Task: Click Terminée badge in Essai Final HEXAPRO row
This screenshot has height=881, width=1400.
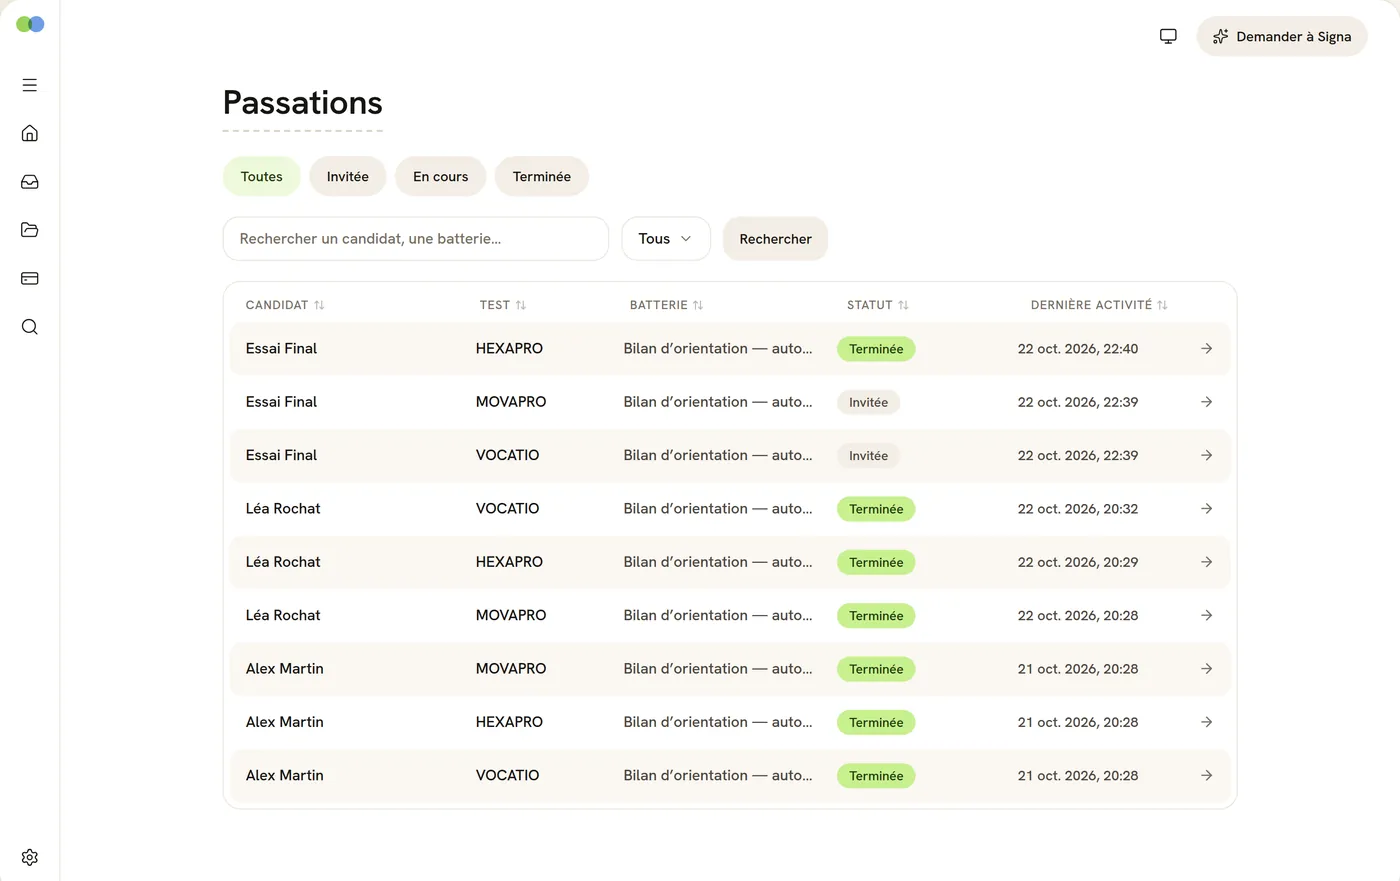Action: [x=876, y=349]
